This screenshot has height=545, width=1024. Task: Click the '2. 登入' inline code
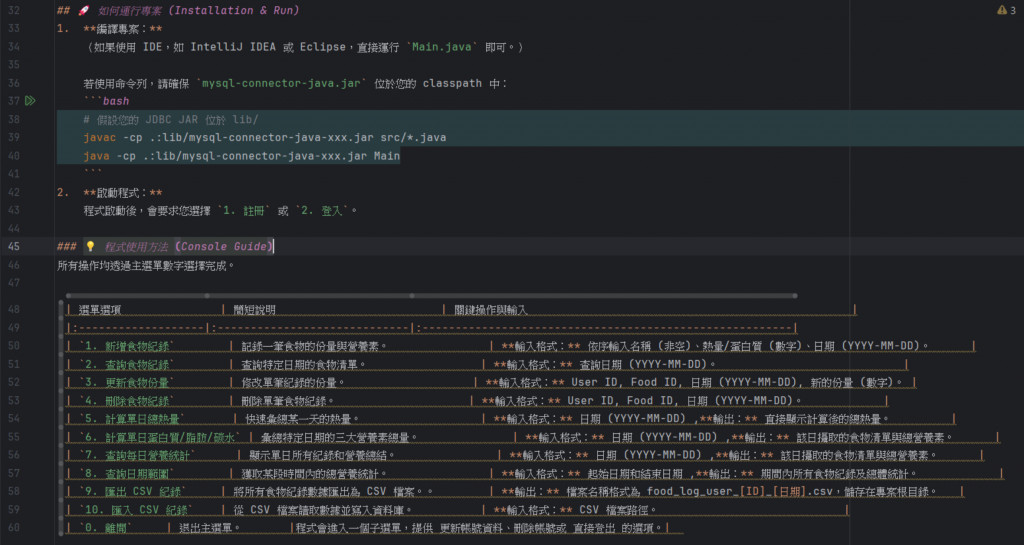pos(322,211)
